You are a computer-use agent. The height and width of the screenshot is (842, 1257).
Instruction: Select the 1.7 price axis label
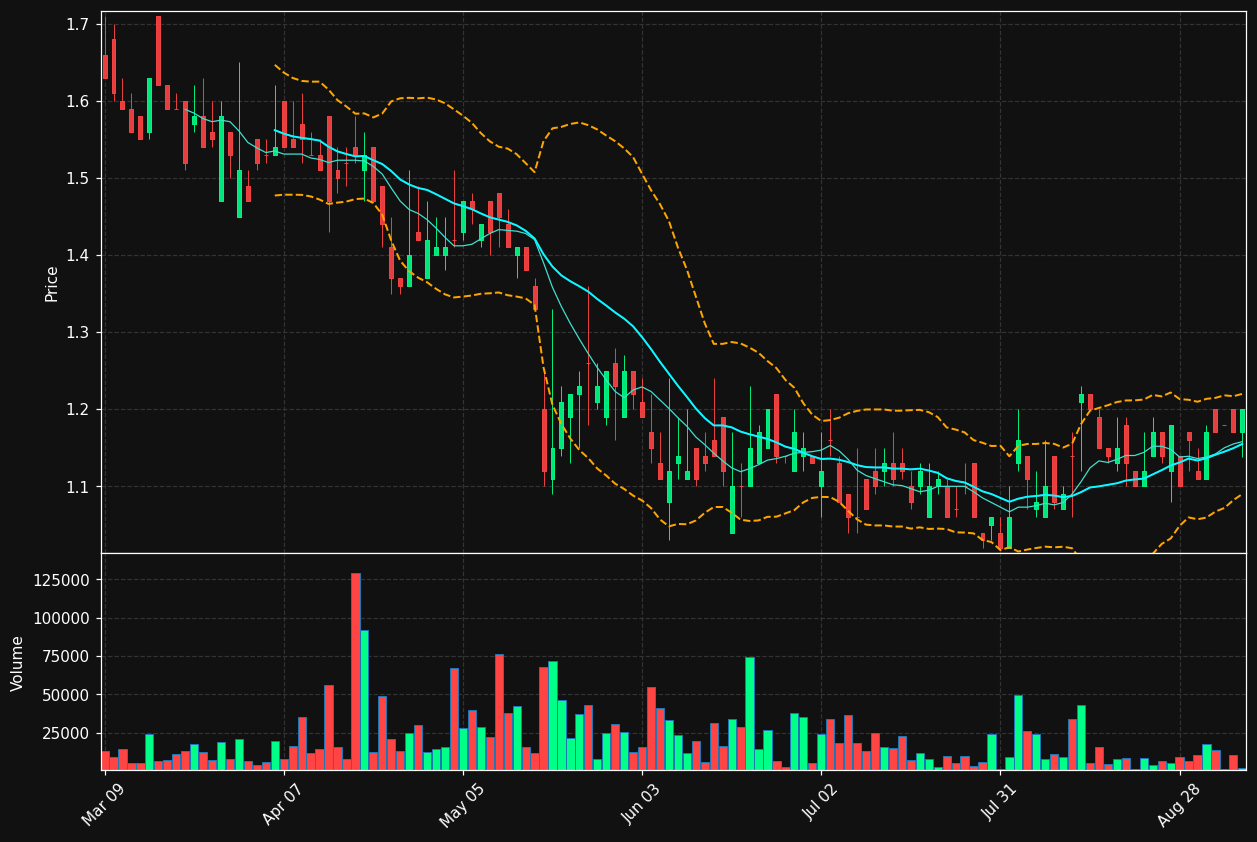(78, 24)
